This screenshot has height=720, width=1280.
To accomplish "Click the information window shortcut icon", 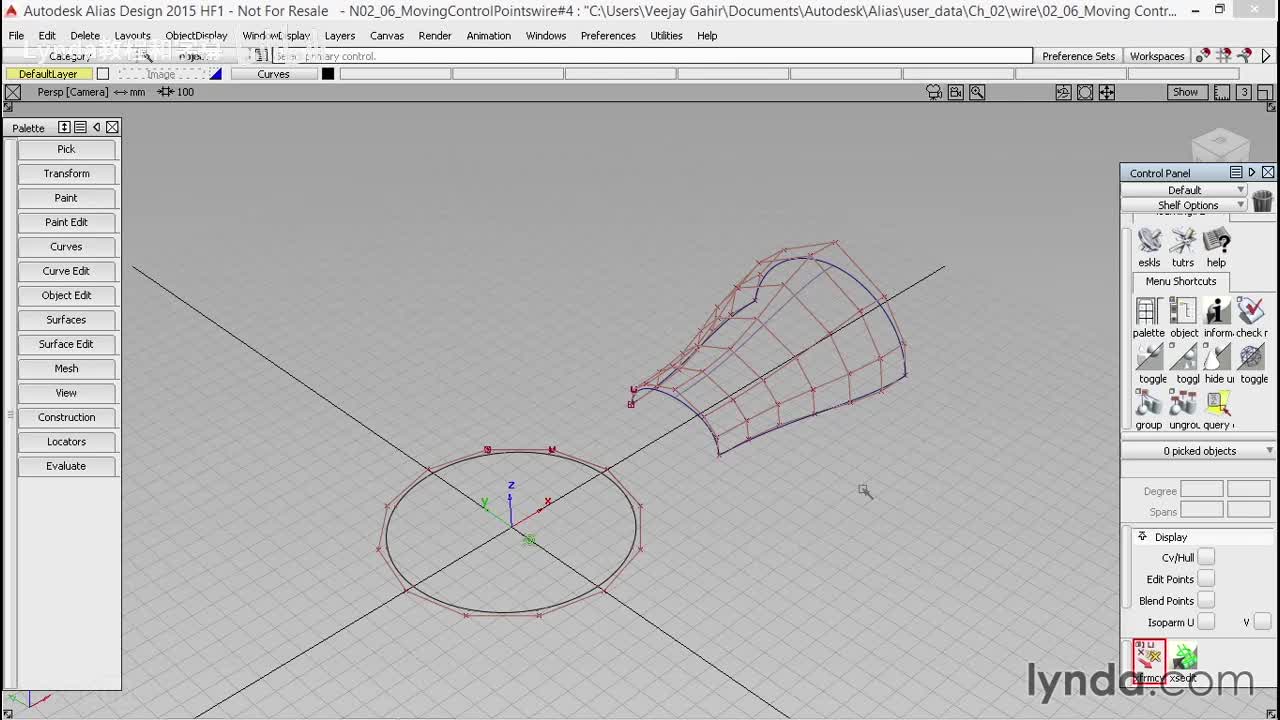I will [1217, 312].
